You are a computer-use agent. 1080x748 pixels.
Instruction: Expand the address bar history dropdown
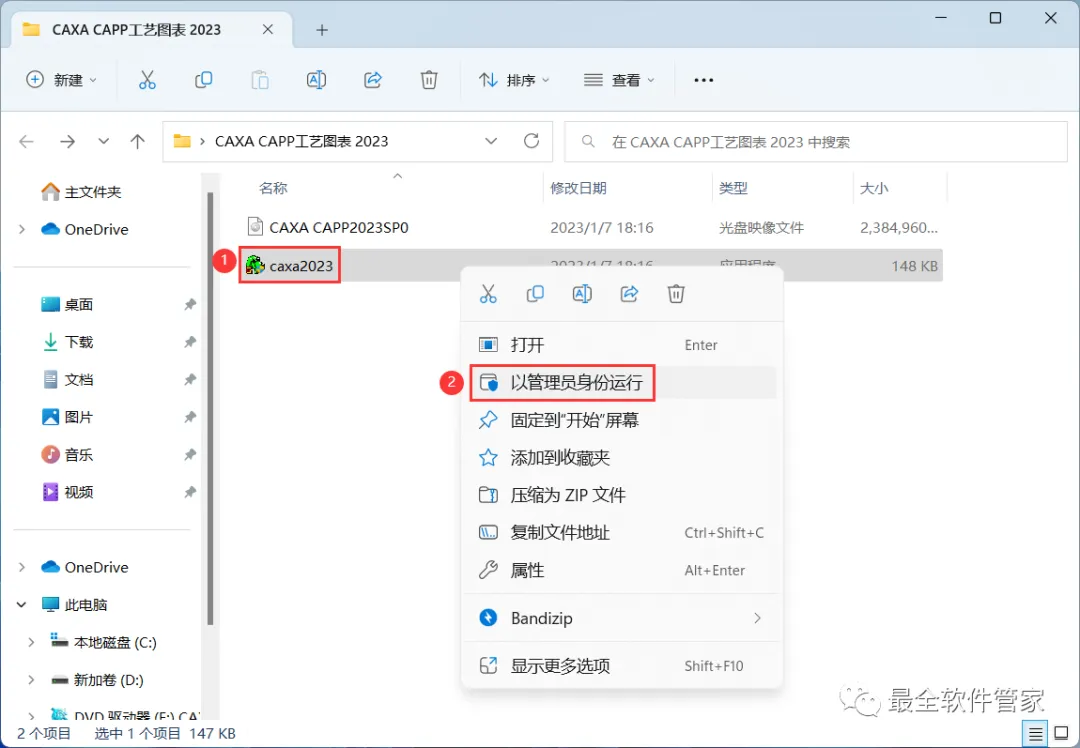pyautogui.click(x=491, y=141)
